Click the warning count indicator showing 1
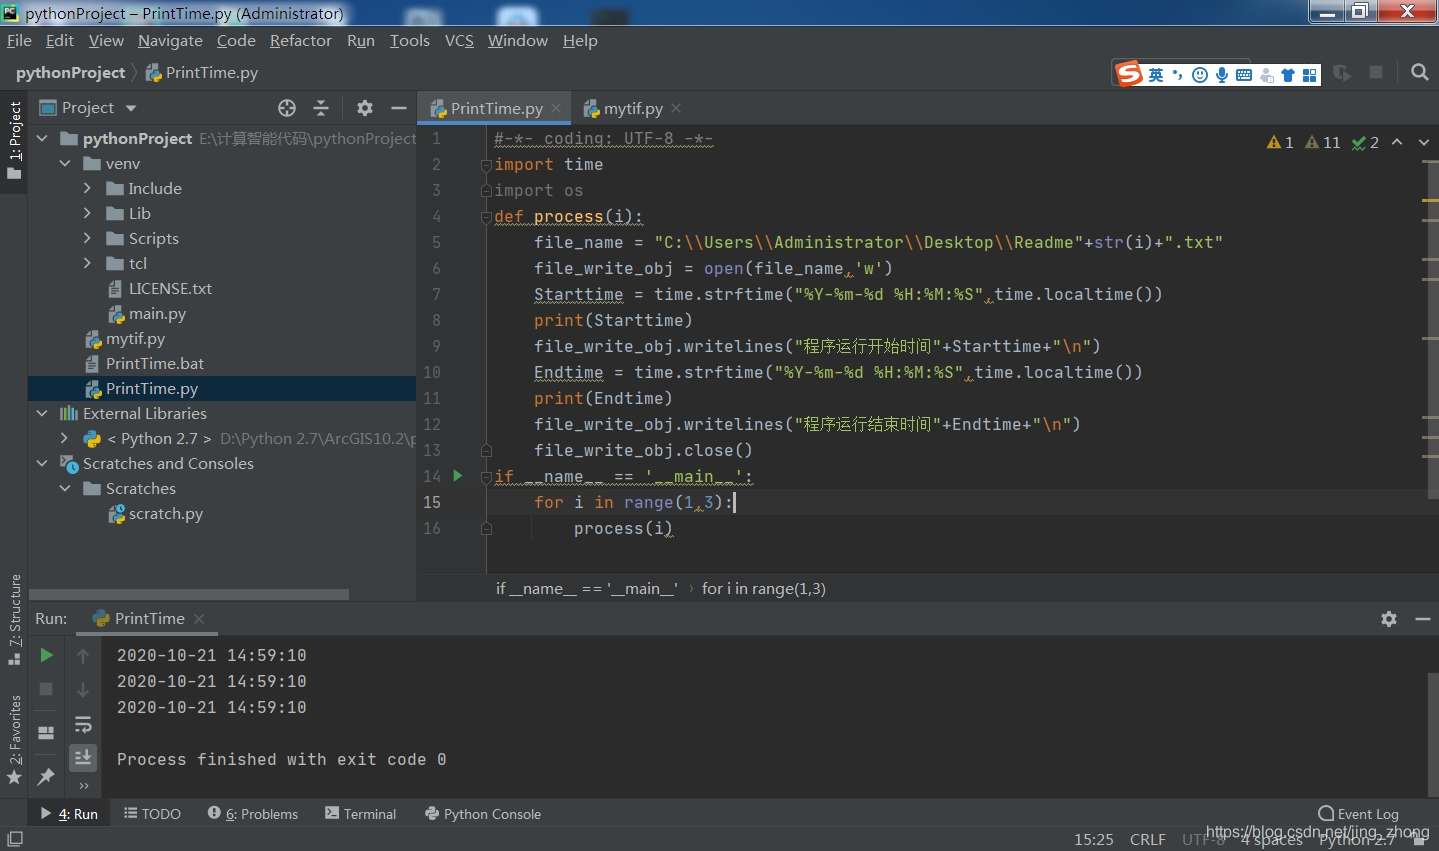 click(x=1280, y=142)
